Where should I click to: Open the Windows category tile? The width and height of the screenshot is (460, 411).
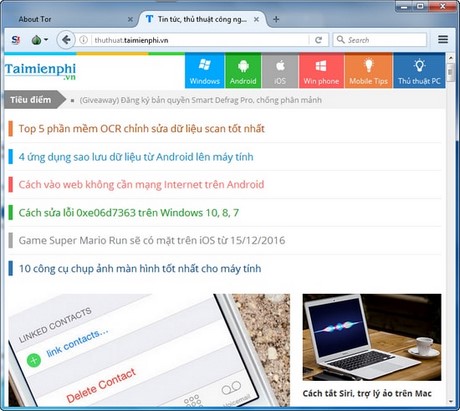(205, 71)
